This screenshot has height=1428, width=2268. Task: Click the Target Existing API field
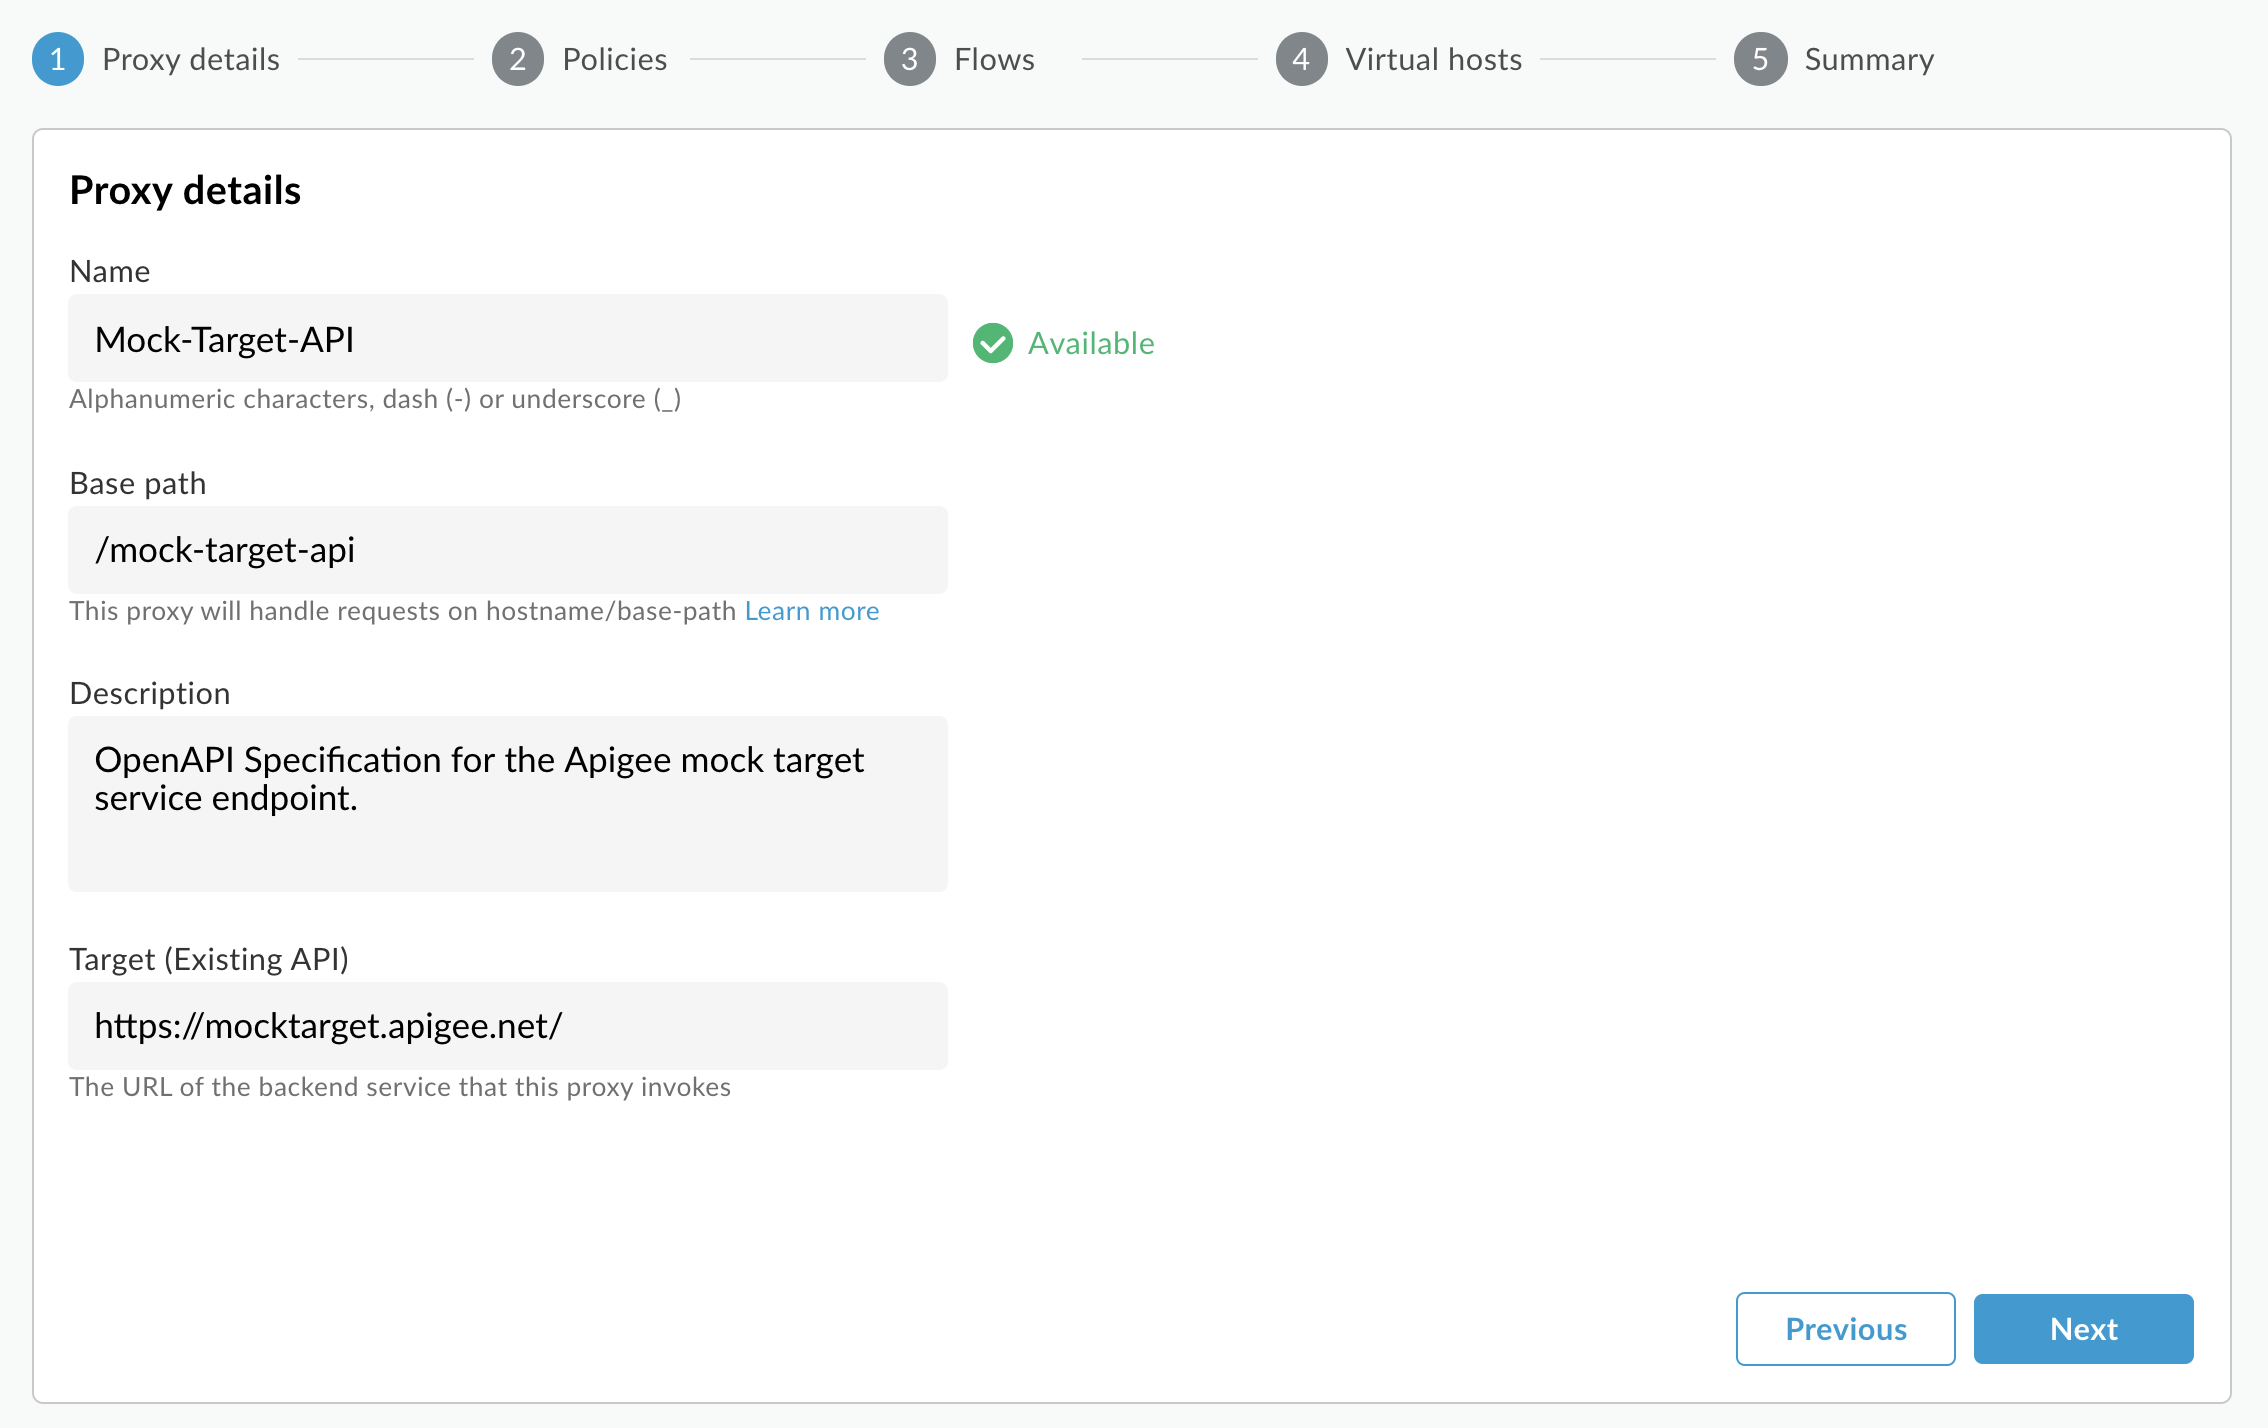[508, 1023]
